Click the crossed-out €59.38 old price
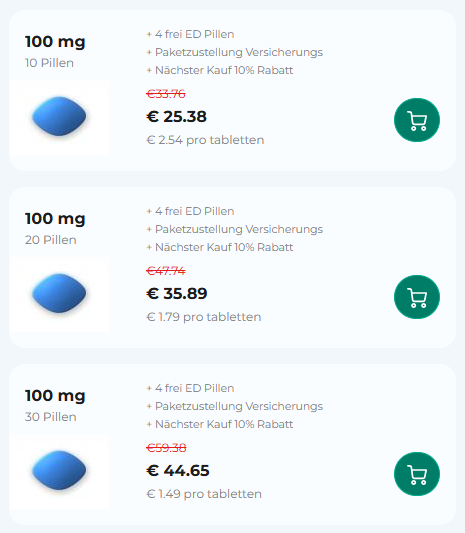 [x=166, y=448]
